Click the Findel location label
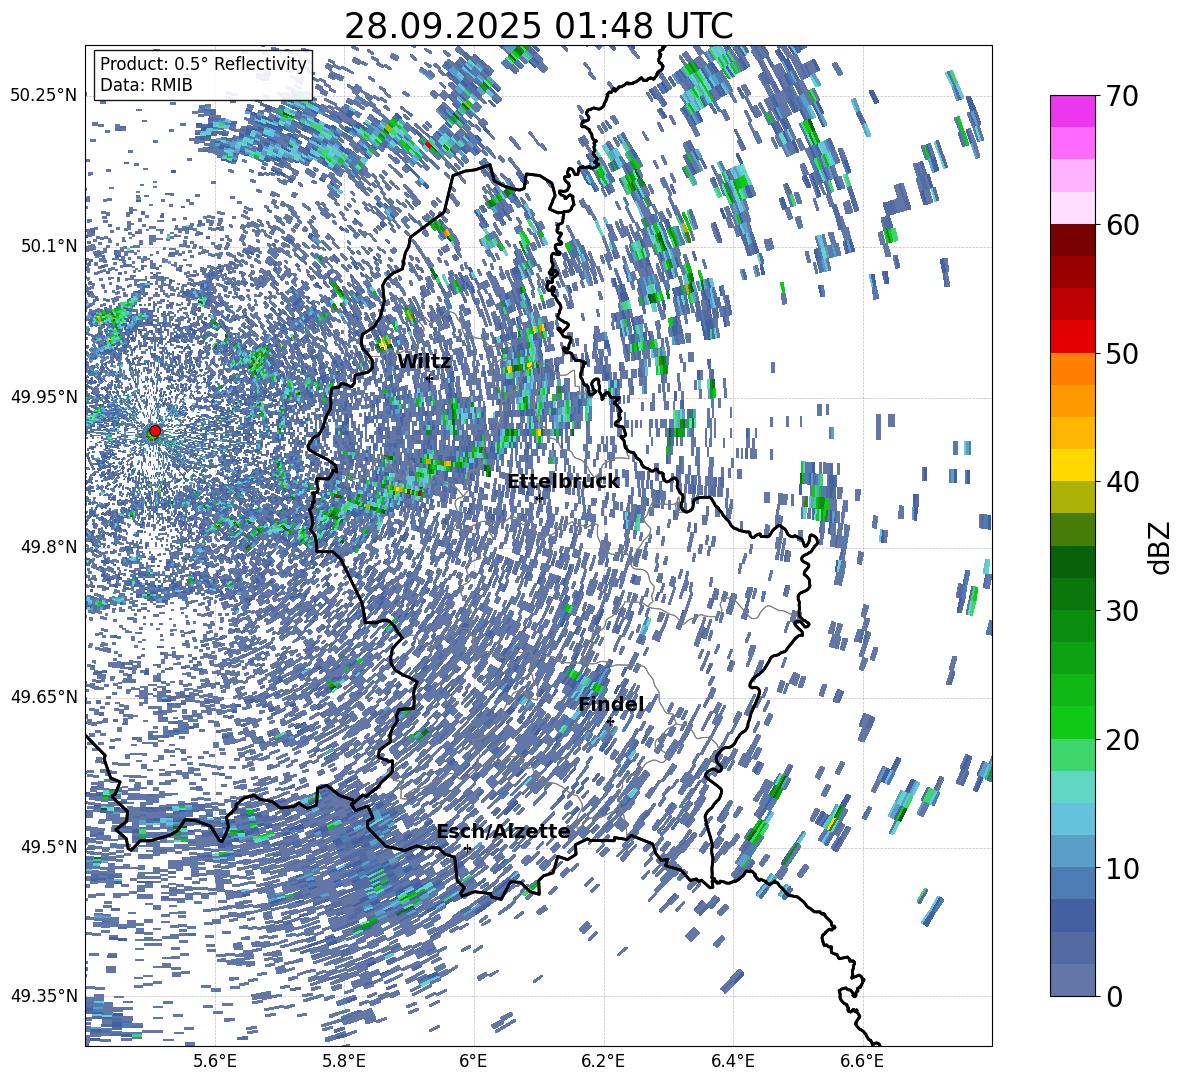The height and width of the screenshot is (1081, 1184). tap(611, 704)
